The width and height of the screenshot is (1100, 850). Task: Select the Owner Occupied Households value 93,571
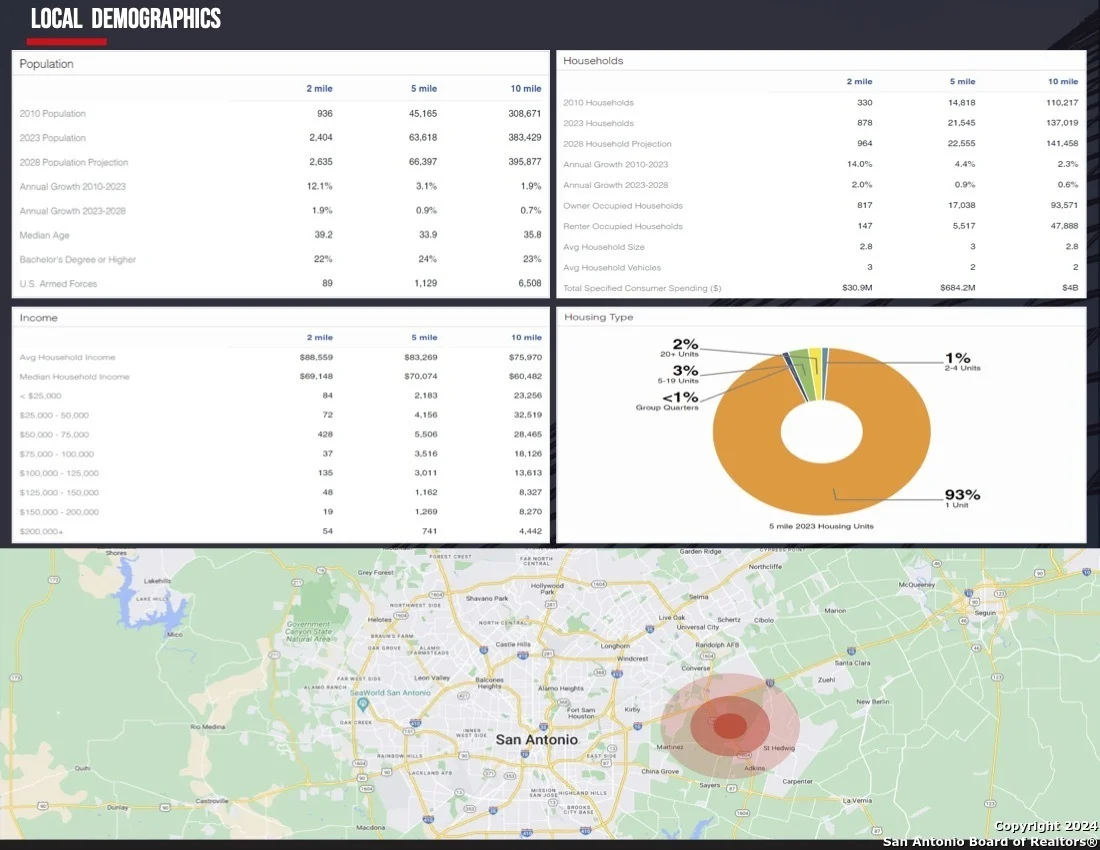coord(1064,205)
